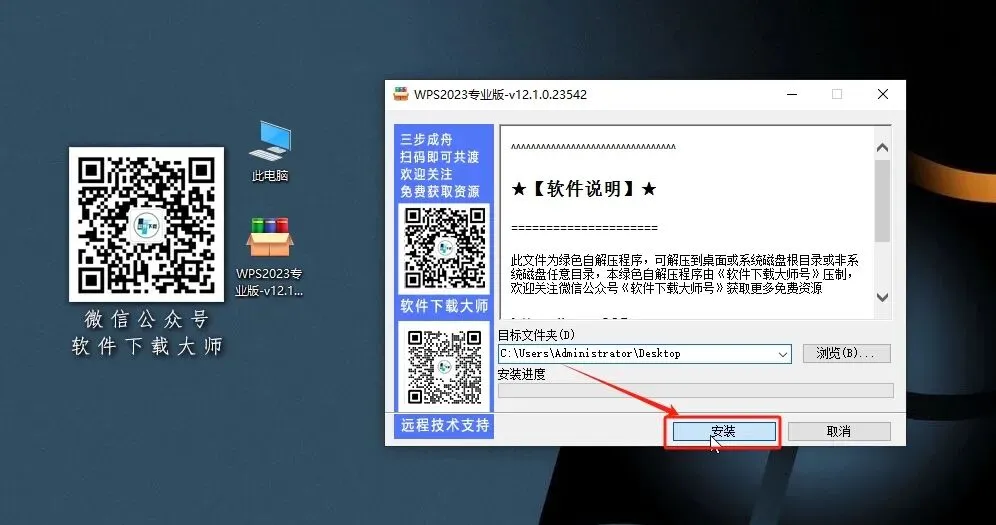Click the 三步成舟 text in the sidebar

426,140
